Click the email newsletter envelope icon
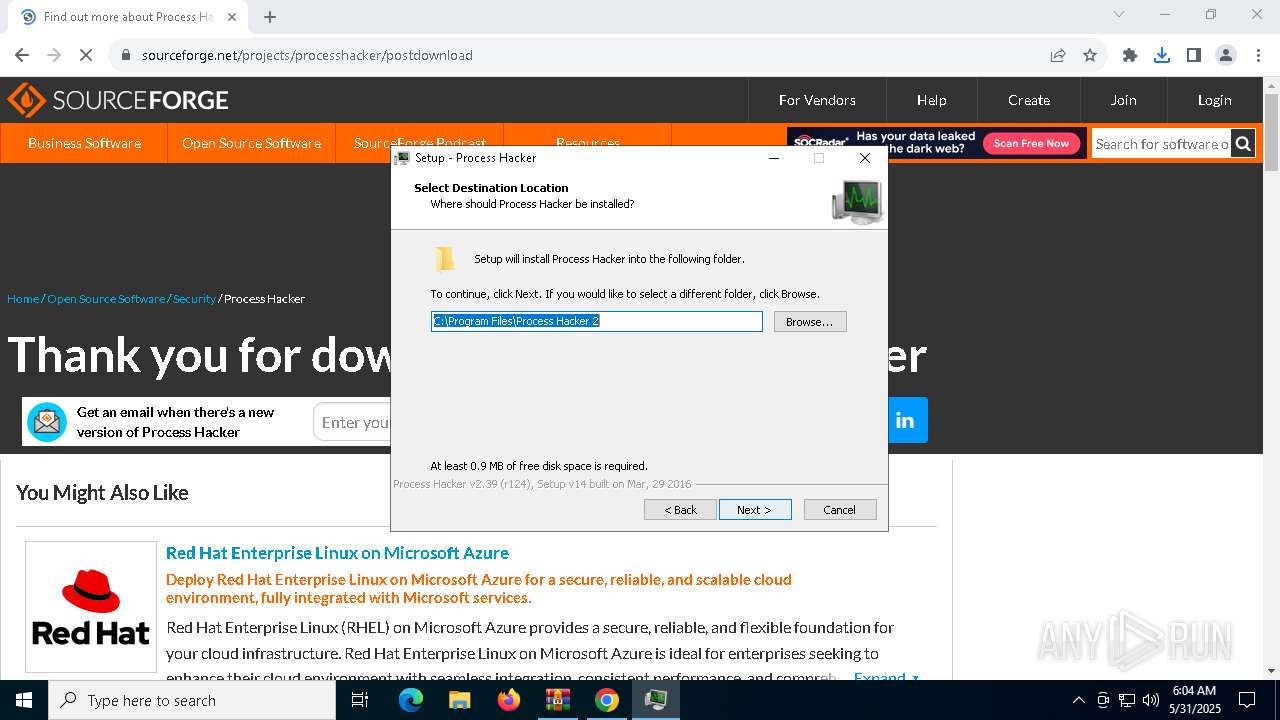This screenshot has height=720, width=1280. [x=47, y=422]
